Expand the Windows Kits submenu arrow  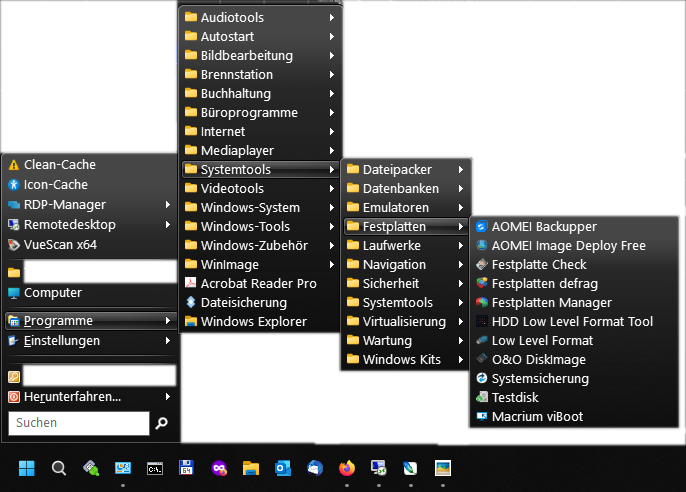tap(461, 359)
